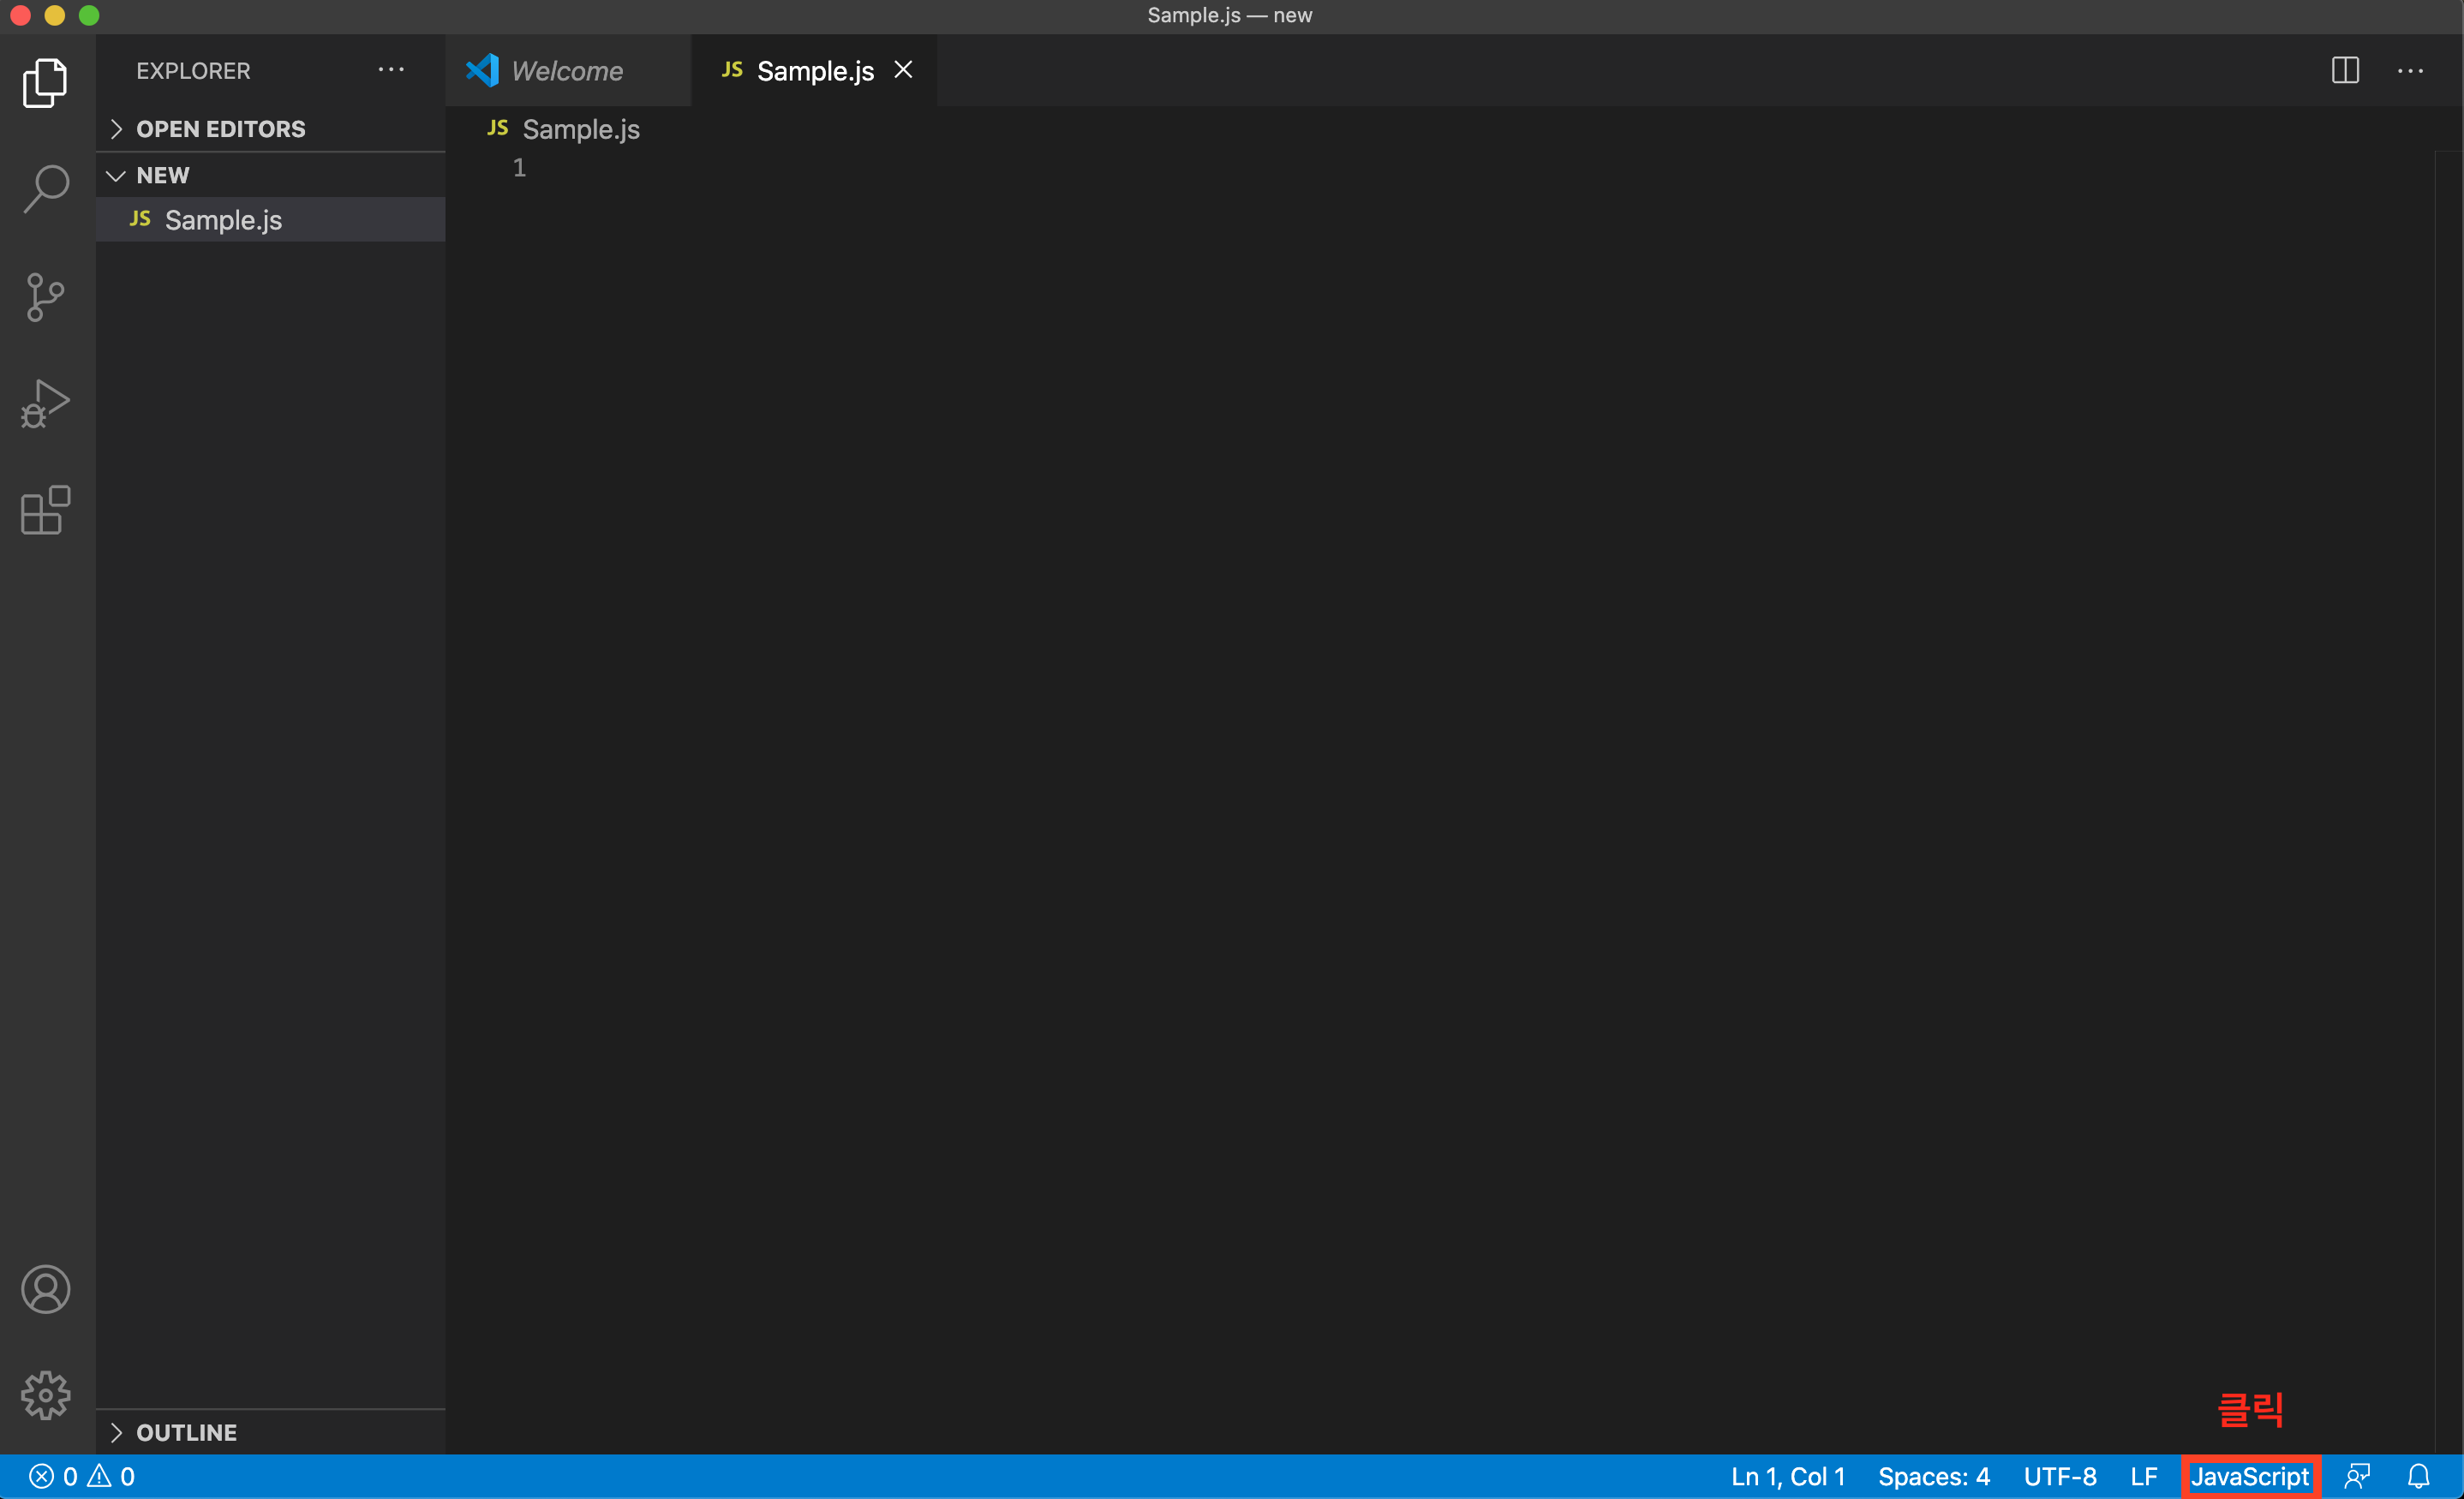Screen dimensions: 2464x1499
Task: Open the Extensions view
Action: (46, 510)
